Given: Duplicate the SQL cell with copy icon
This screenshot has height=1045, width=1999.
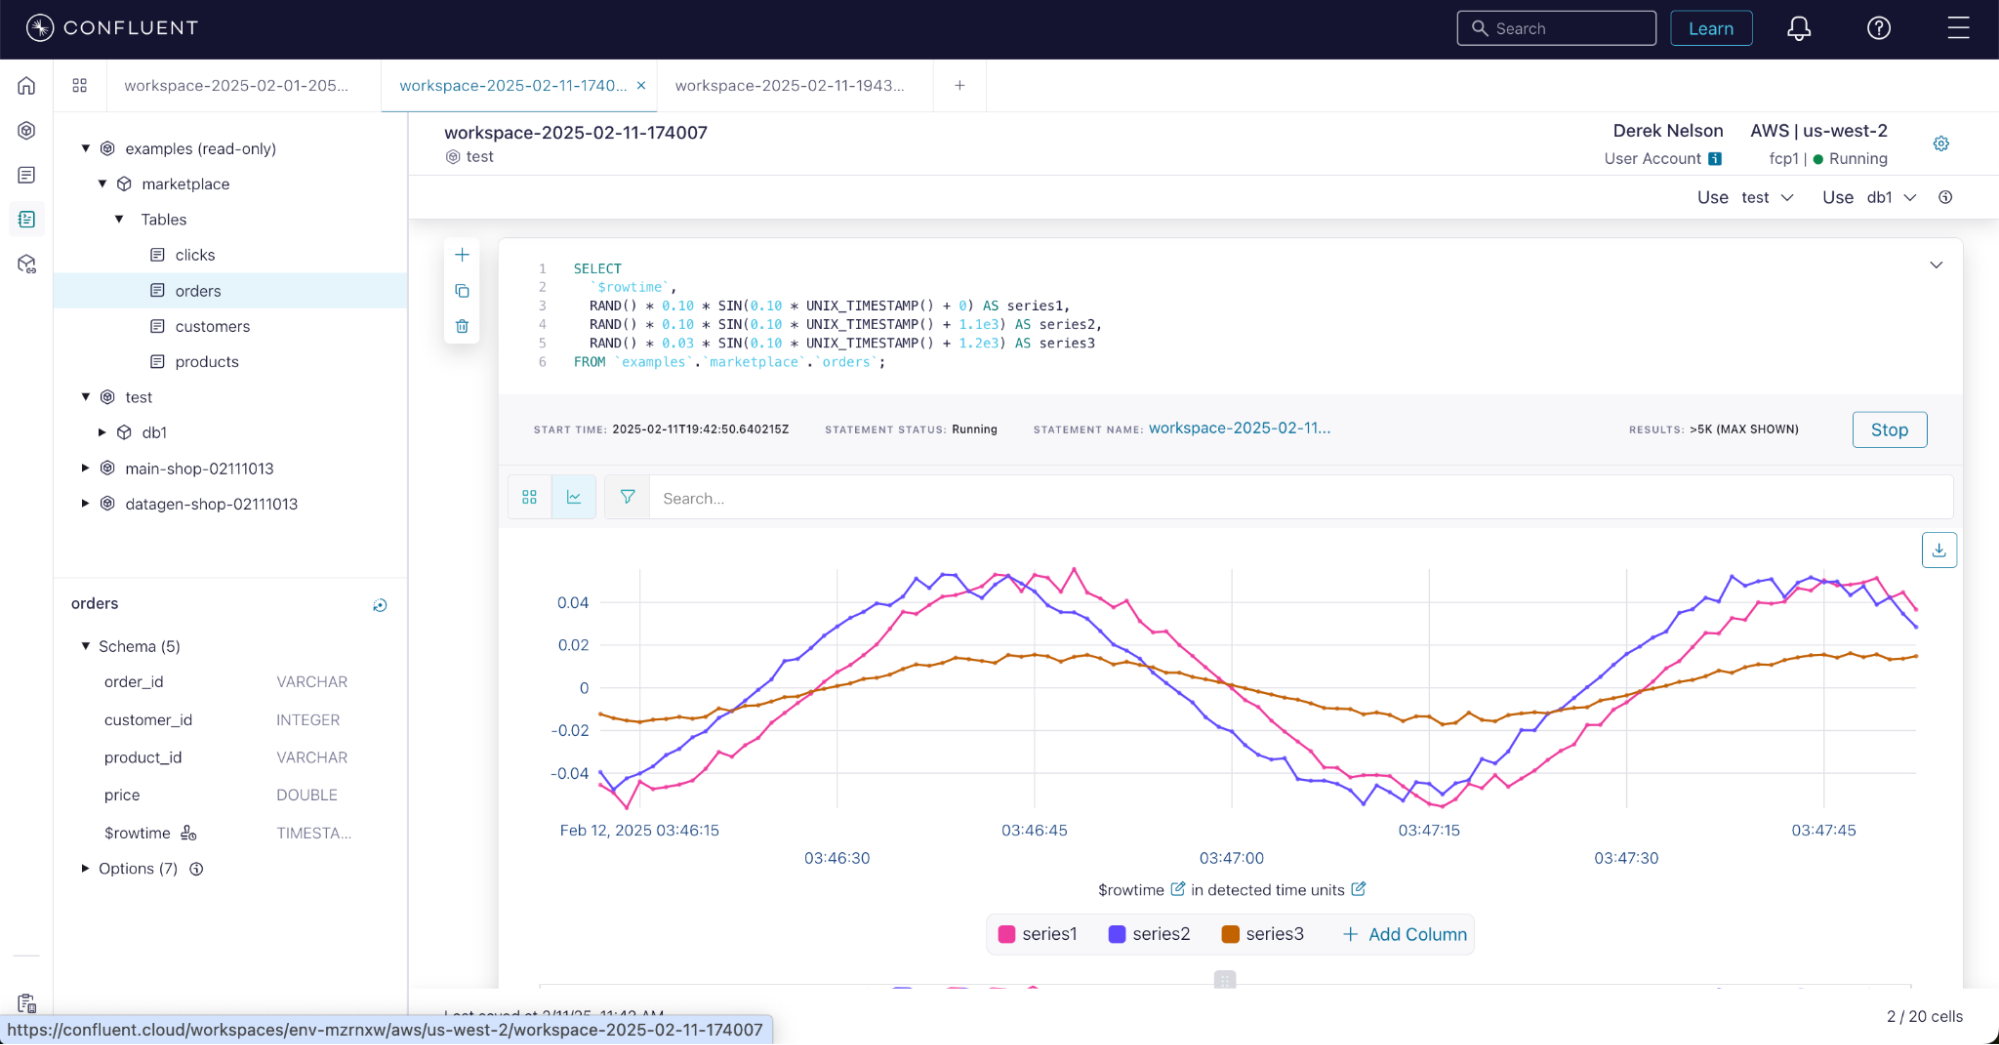Looking at the screenshot, I should [462, 291].
